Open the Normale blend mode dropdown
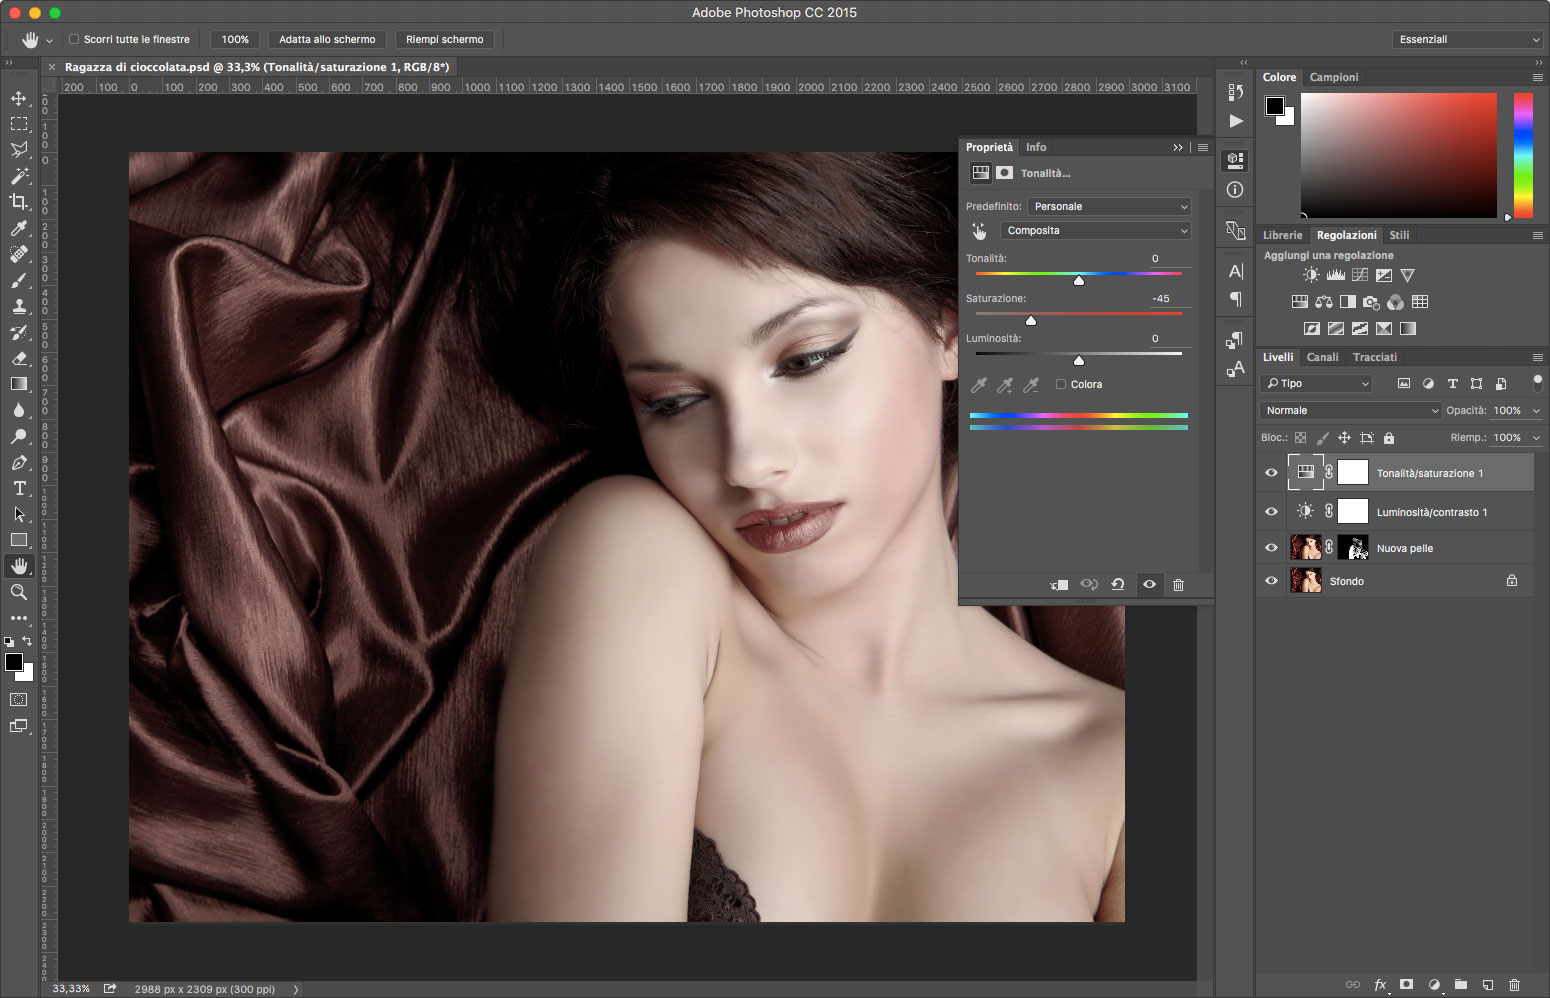1550x998 pixels. (x=1350, y=410)
